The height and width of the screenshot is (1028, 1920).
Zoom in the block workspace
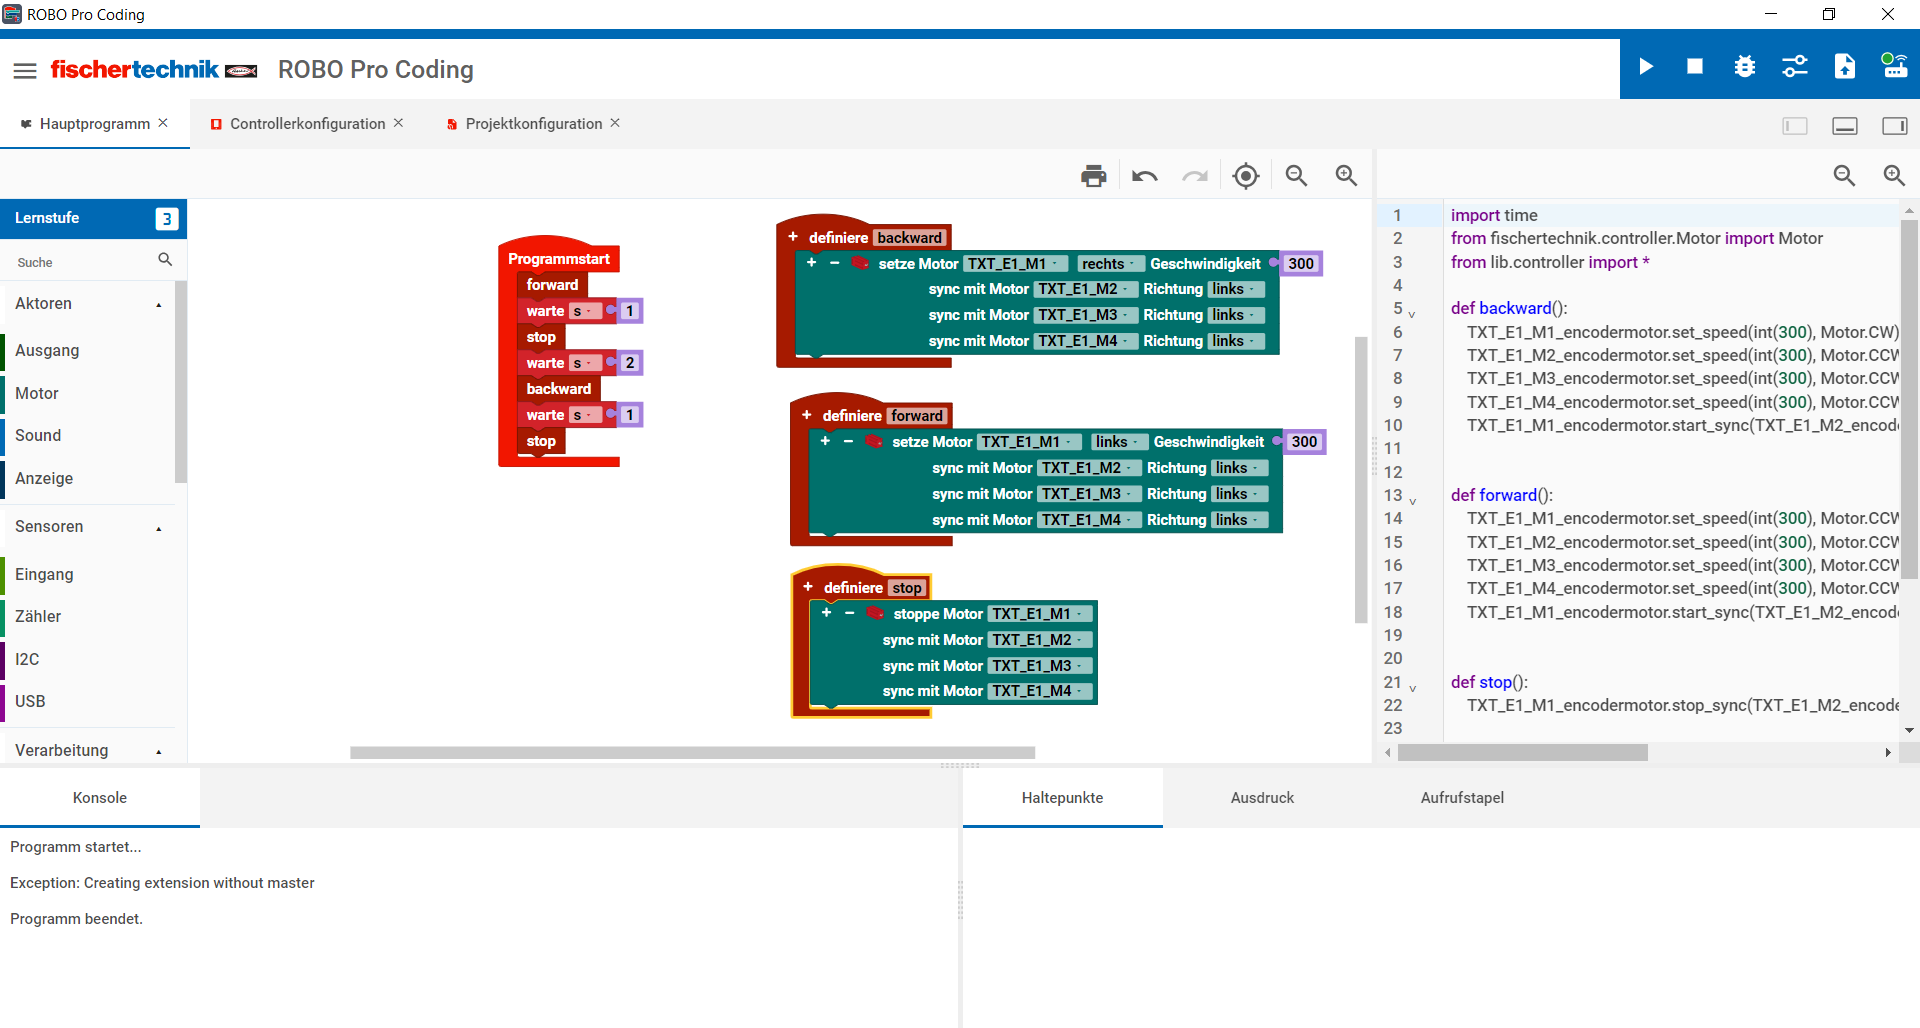pyautogui.click(x=1347, y=176)
